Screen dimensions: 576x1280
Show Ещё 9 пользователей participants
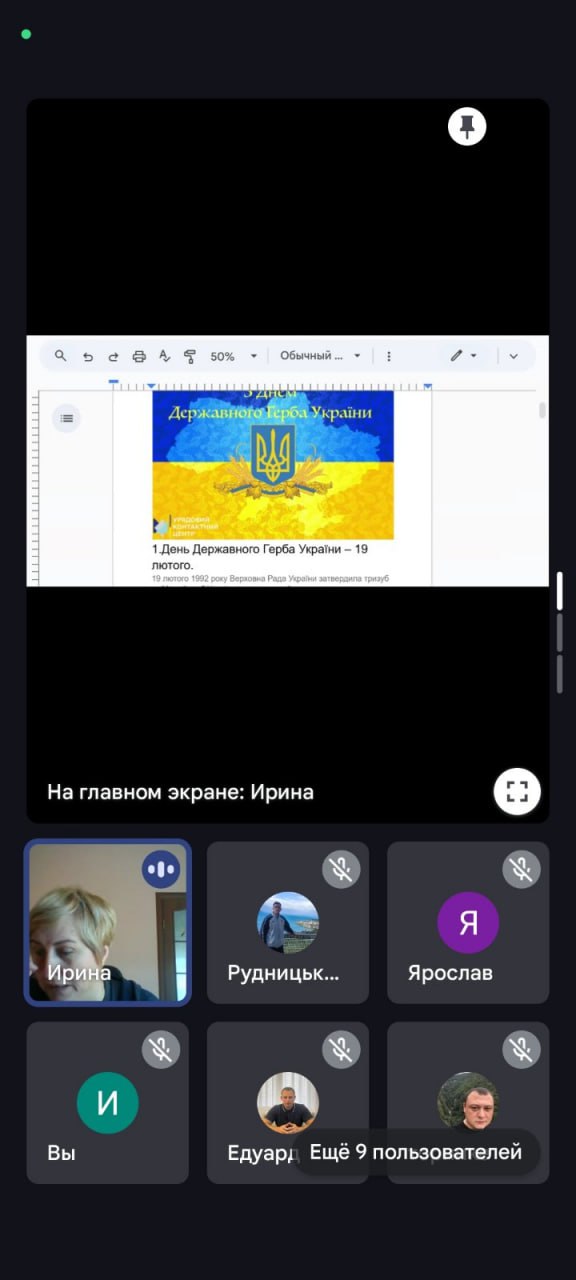[416, 1152]
